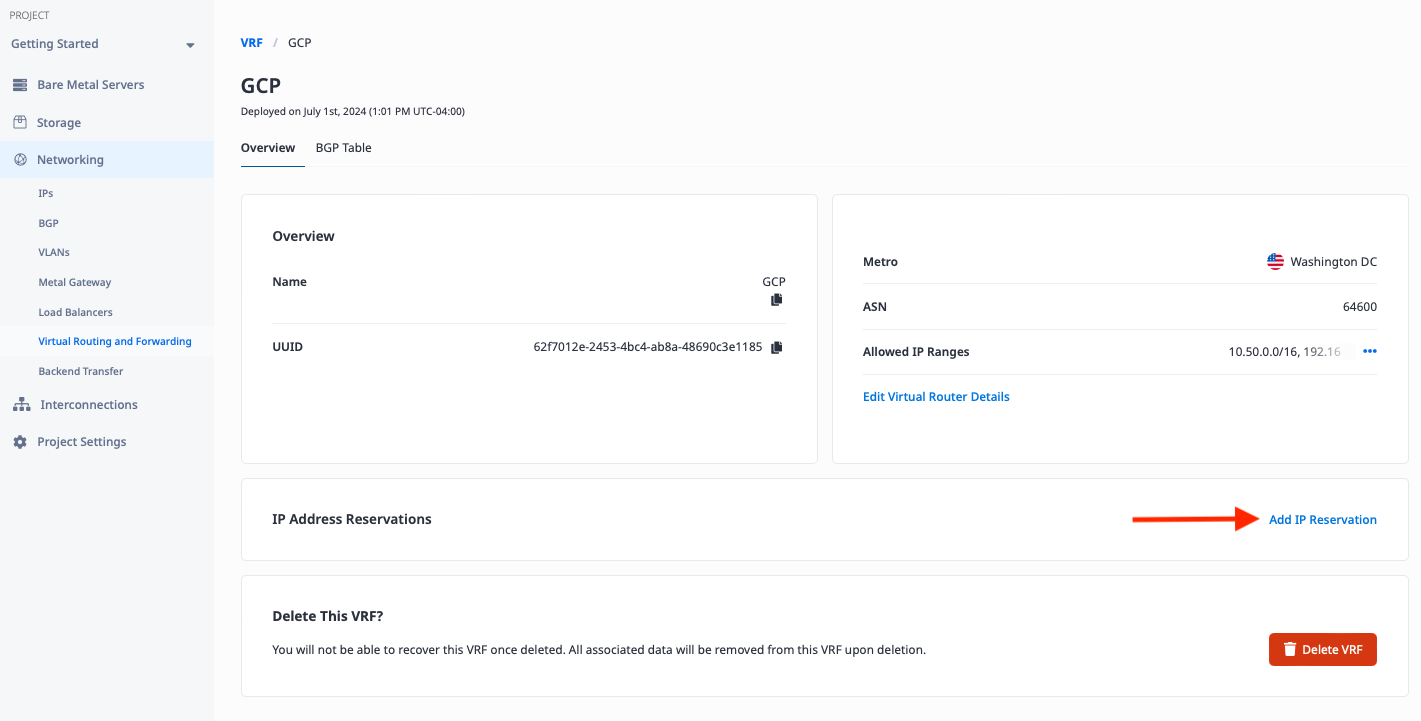Collapse the Networking menu

pos(106,160)
